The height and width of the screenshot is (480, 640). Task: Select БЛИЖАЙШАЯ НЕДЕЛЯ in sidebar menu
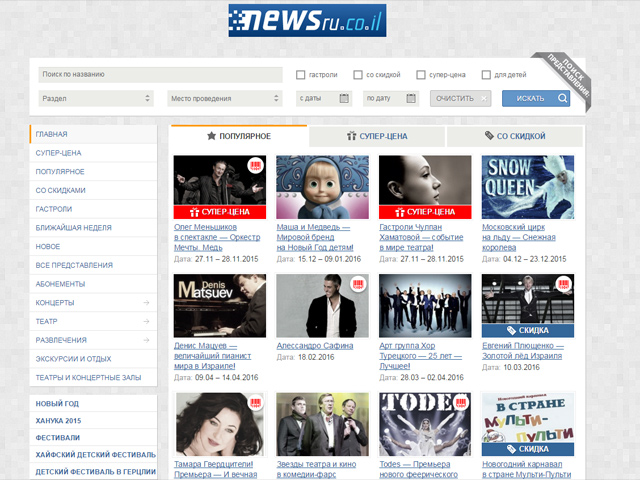pos(93,228)
